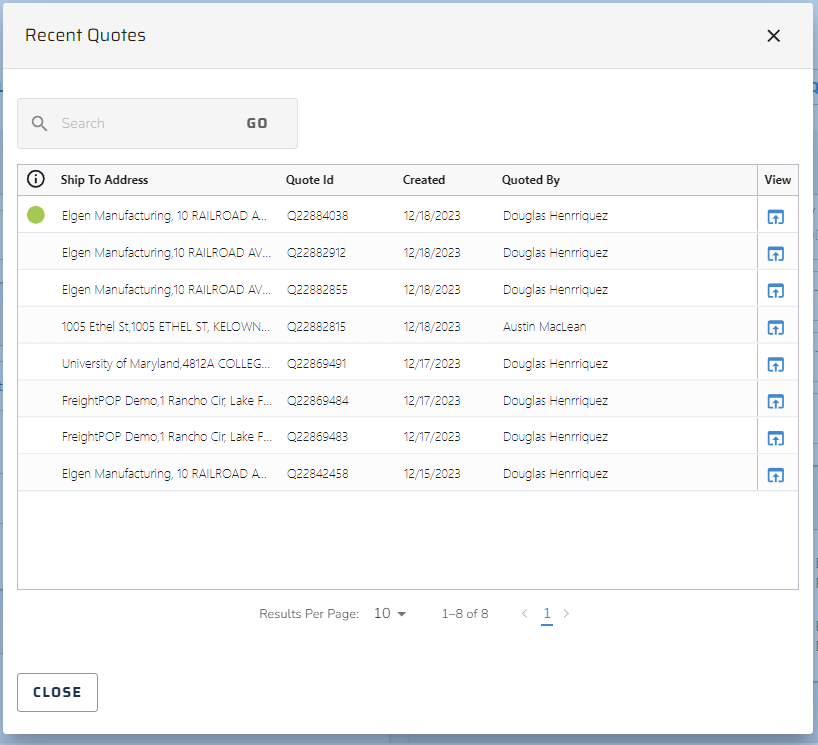Open view icon for quote Q22882912

click(775, 254)
